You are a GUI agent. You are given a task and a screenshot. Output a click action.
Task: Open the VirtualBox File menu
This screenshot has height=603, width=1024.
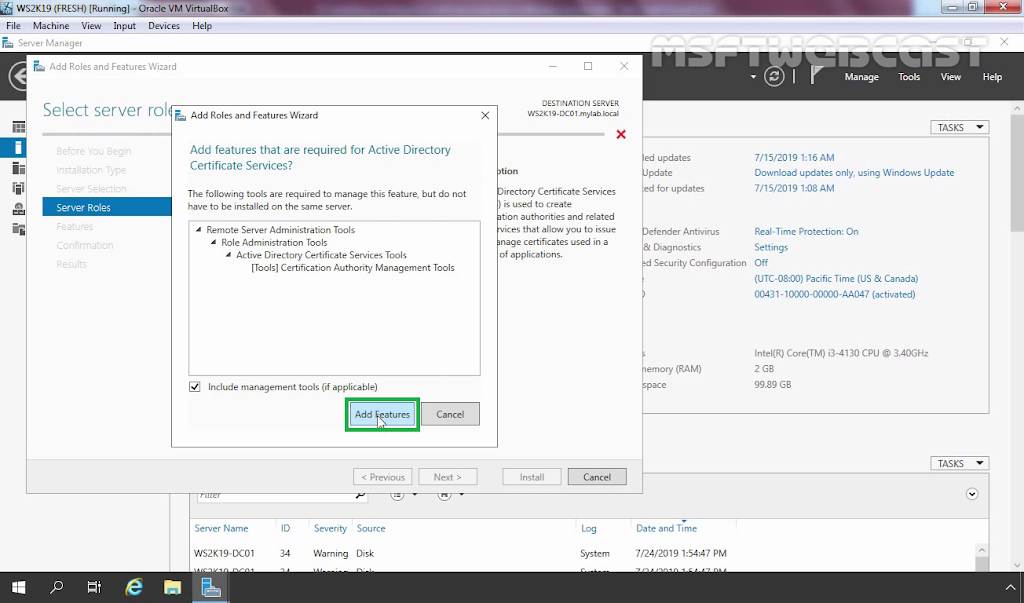tap(13, 25)
